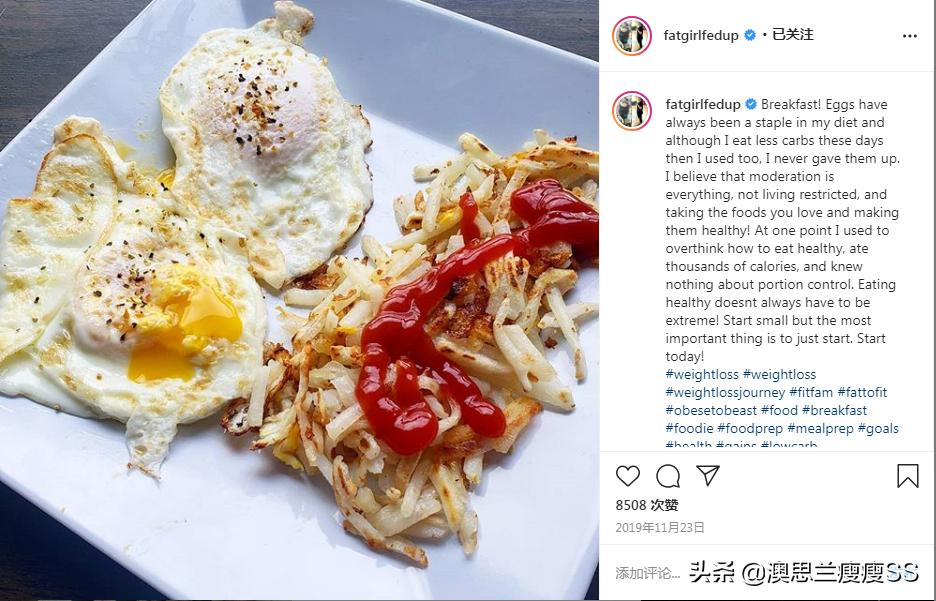
Task: Open the #obesetobeast hashtag
Action: pyautogui.click(x=711, y=410)
